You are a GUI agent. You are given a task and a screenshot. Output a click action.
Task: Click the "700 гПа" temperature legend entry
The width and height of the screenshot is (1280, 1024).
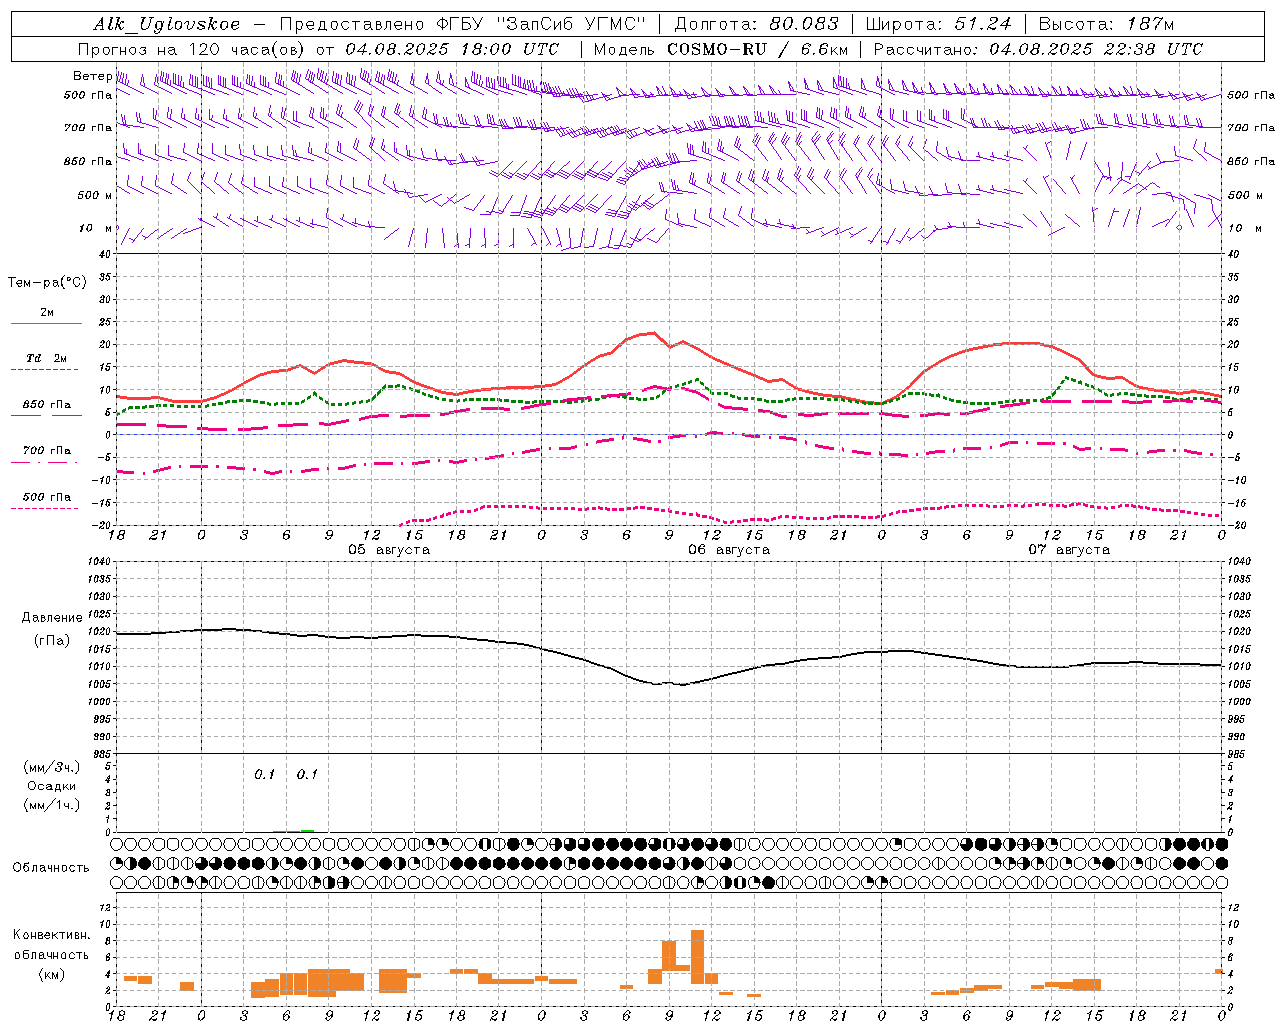coord(46,451)
